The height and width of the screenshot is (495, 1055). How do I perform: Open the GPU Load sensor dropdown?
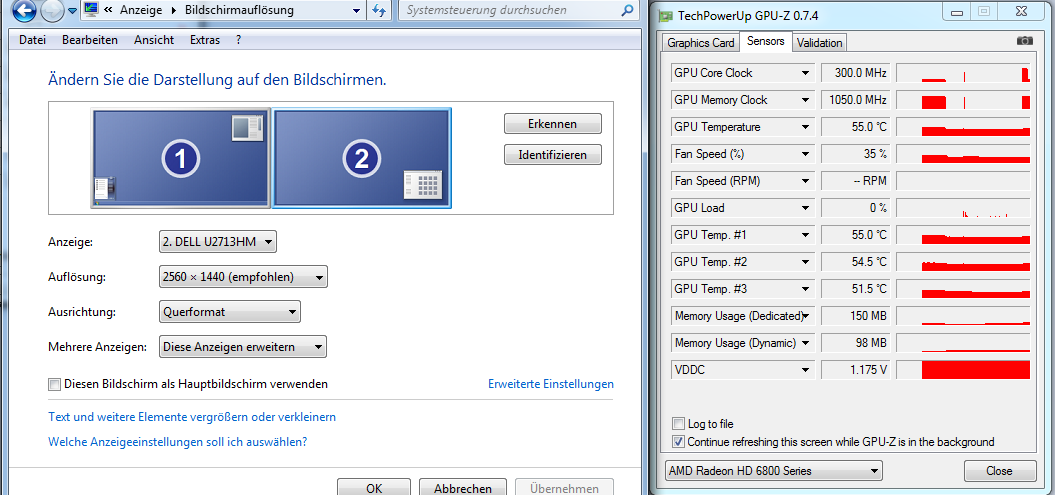[x=805, y=208]
